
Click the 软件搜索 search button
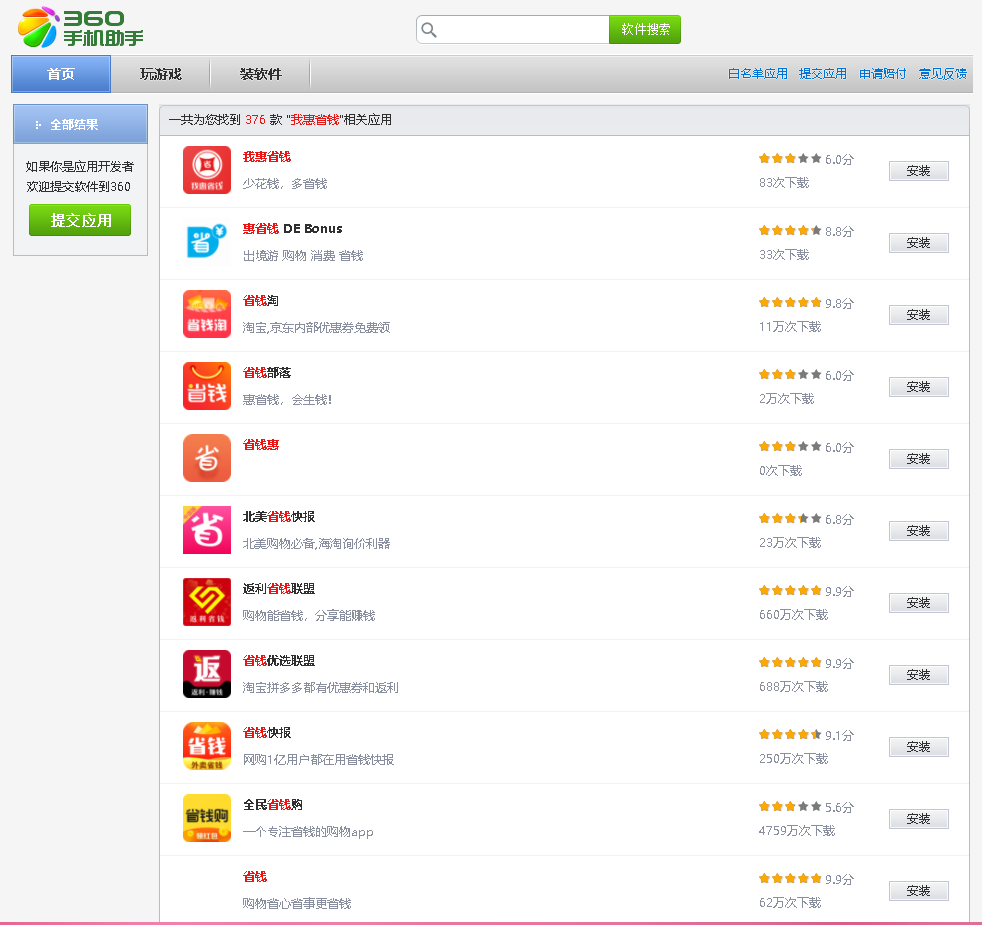[645, 29]
